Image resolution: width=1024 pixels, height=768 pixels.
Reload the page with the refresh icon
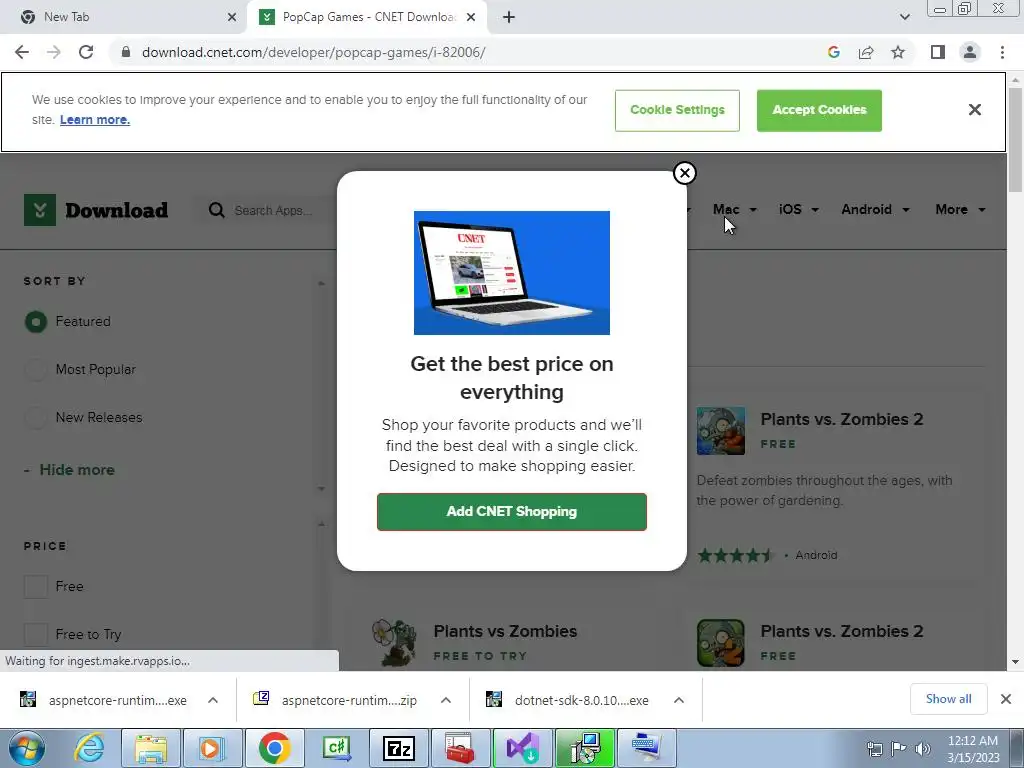point(86,52)
